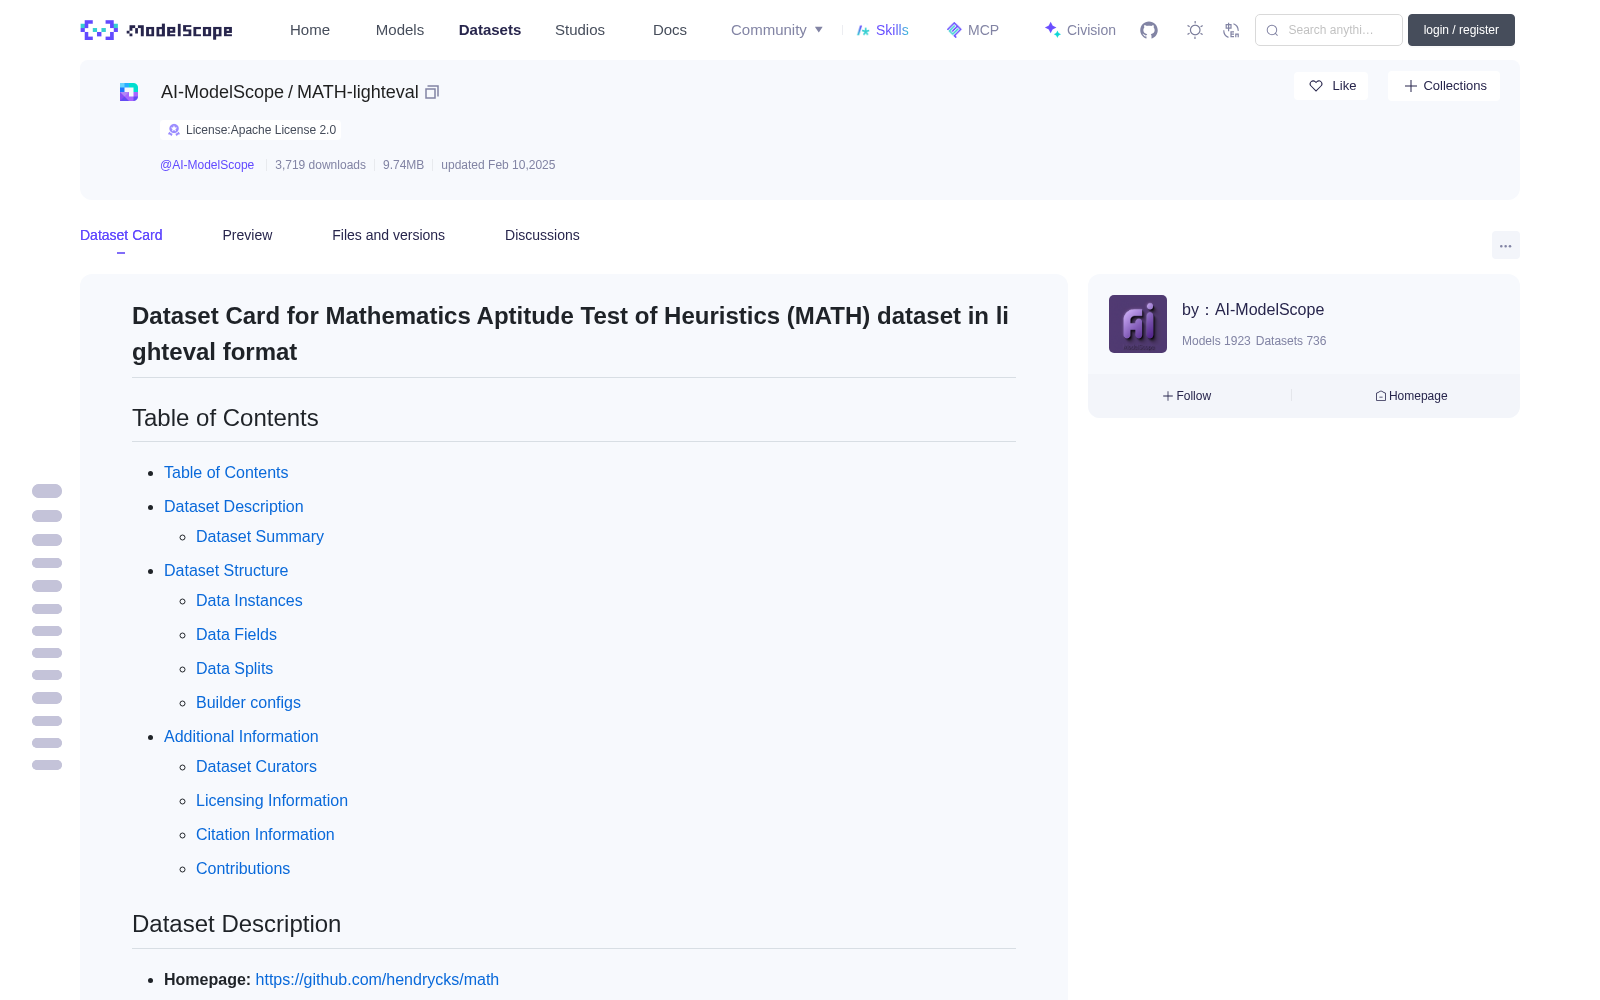Add dataset to Collections
1600x1000 pixels.
[x=1444, y=86]
